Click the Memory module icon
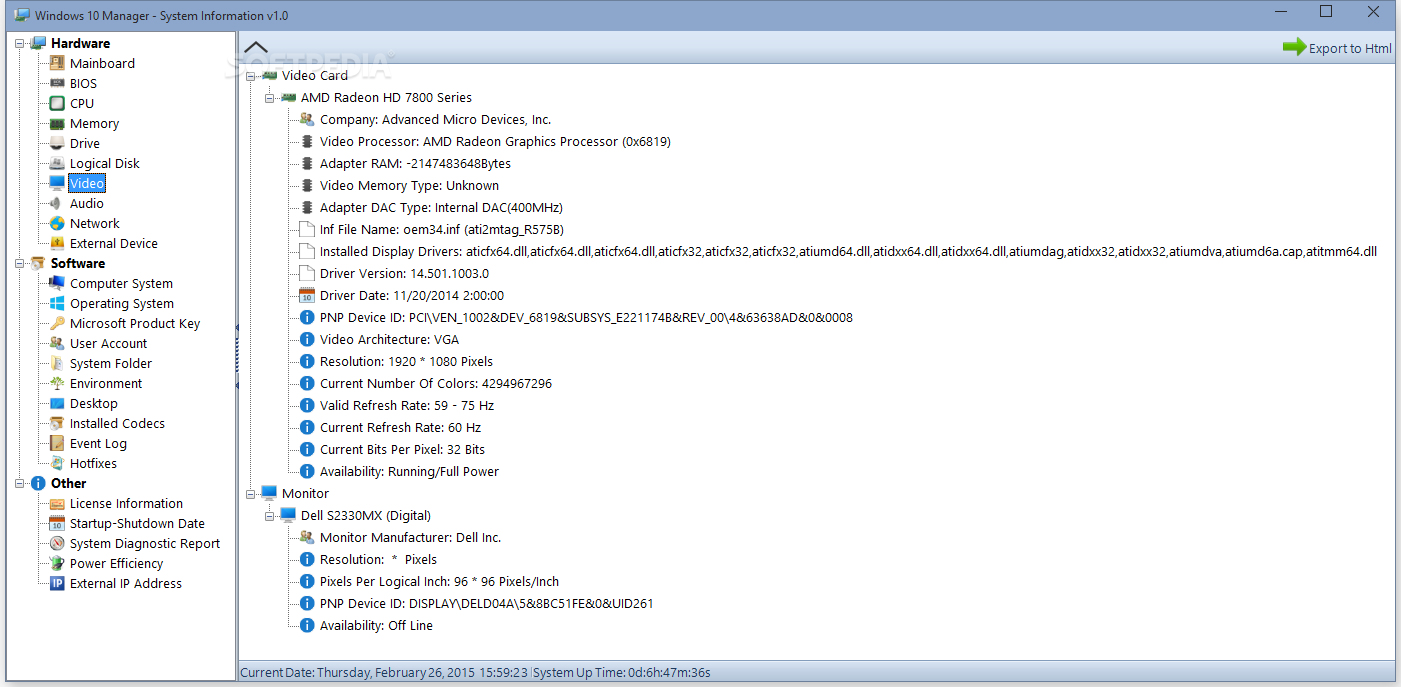 pos(57,123)
